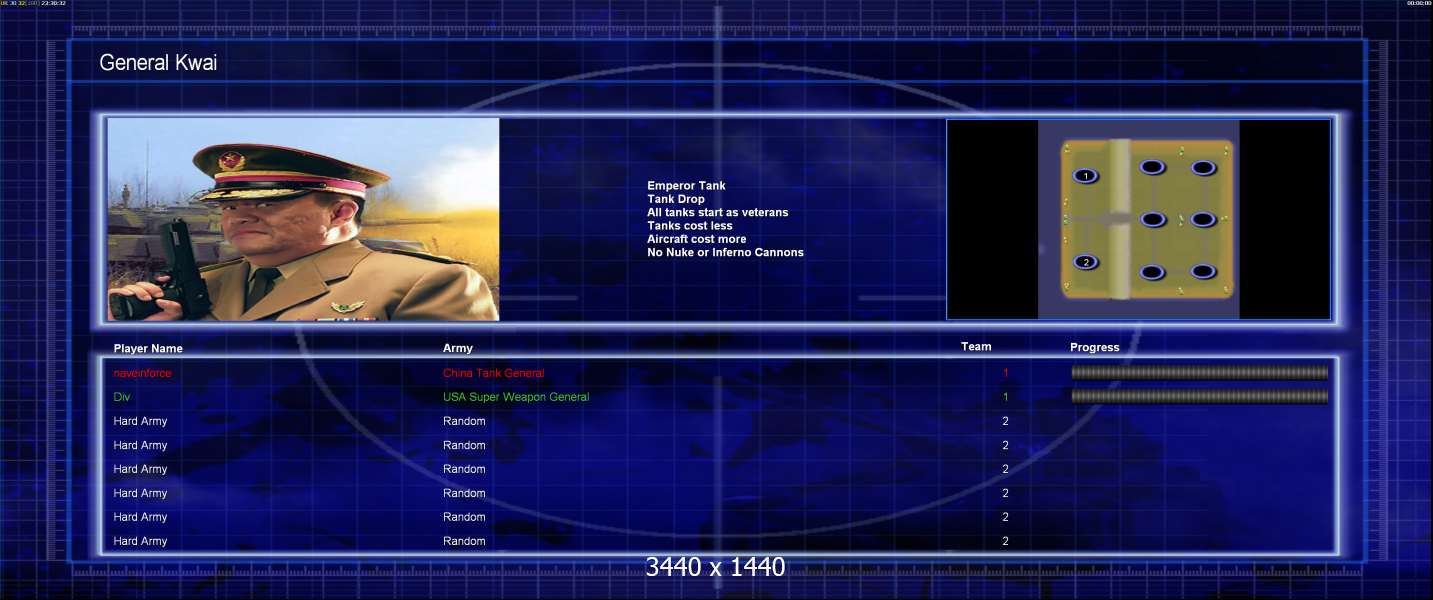Screen dimensions: 1433x600
Task: Click Div's team number
Action: (1006, 397)
